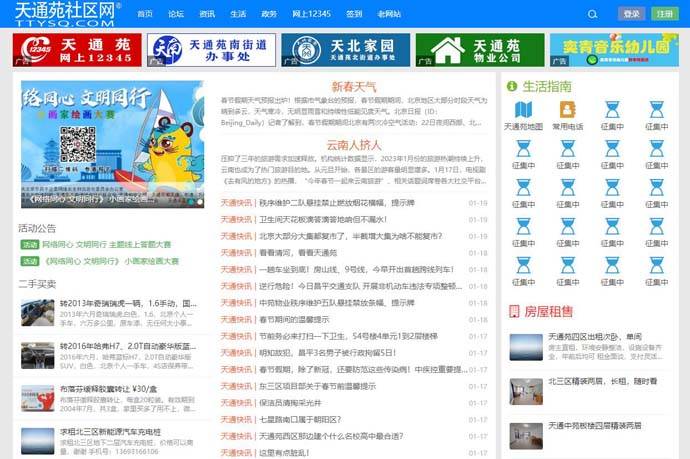The height and width of the screenshot is (459, 690).
Task: Open news item 七星路南口属于朝阳区?
Action: tap(300, 420)
